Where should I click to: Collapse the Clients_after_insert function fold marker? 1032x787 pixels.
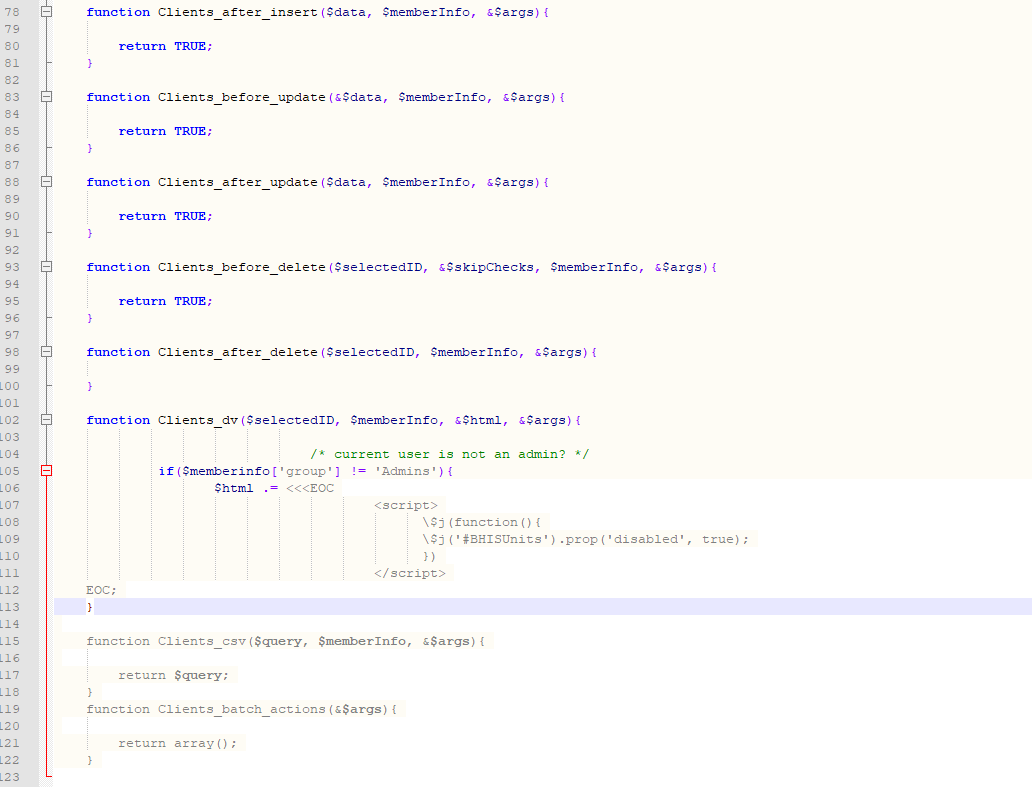46,12
